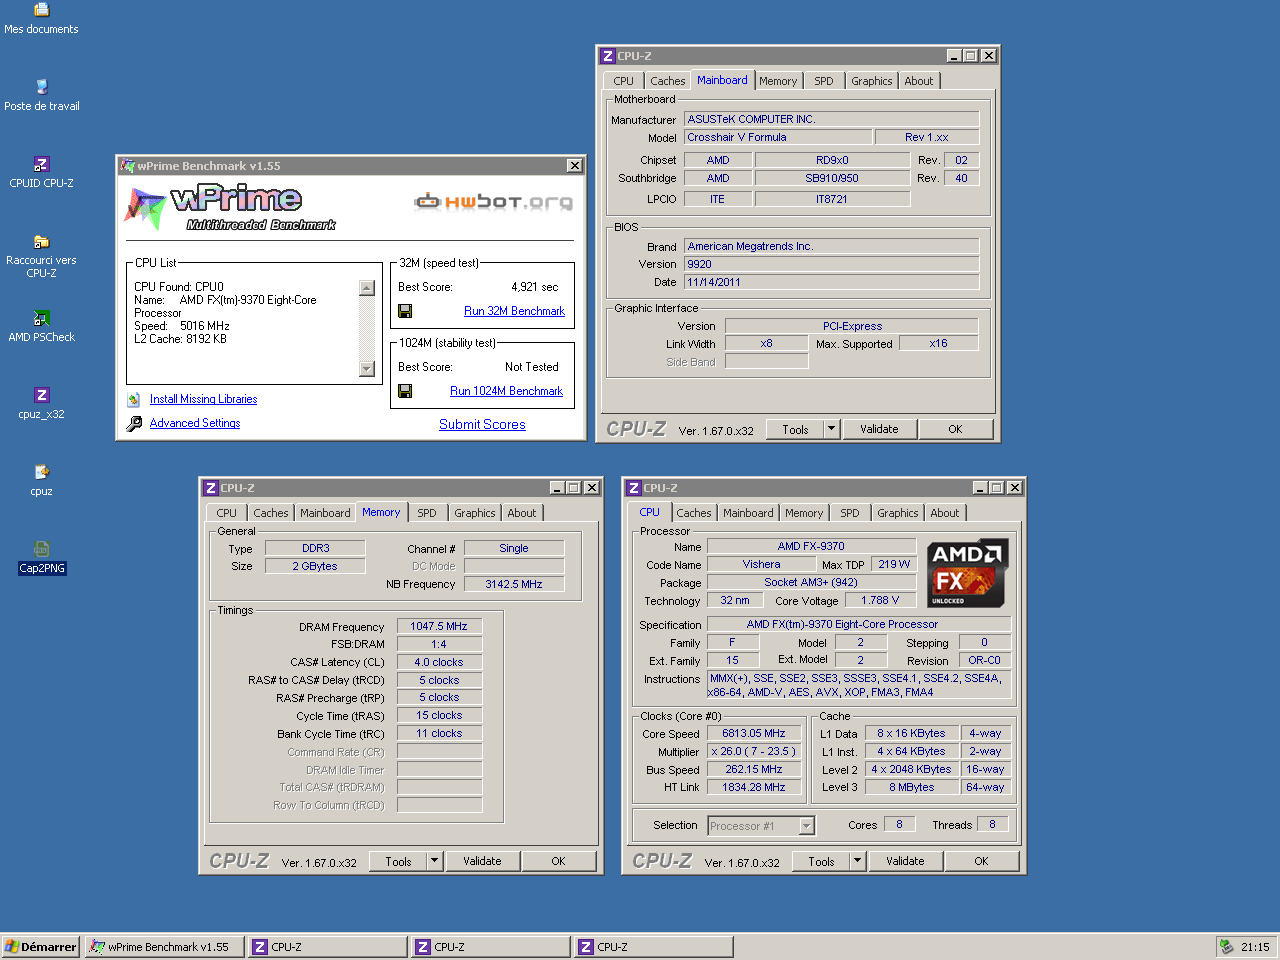Open Caches tab in Mainboard CPU-Z window
1280x960 pixels.
667,81
